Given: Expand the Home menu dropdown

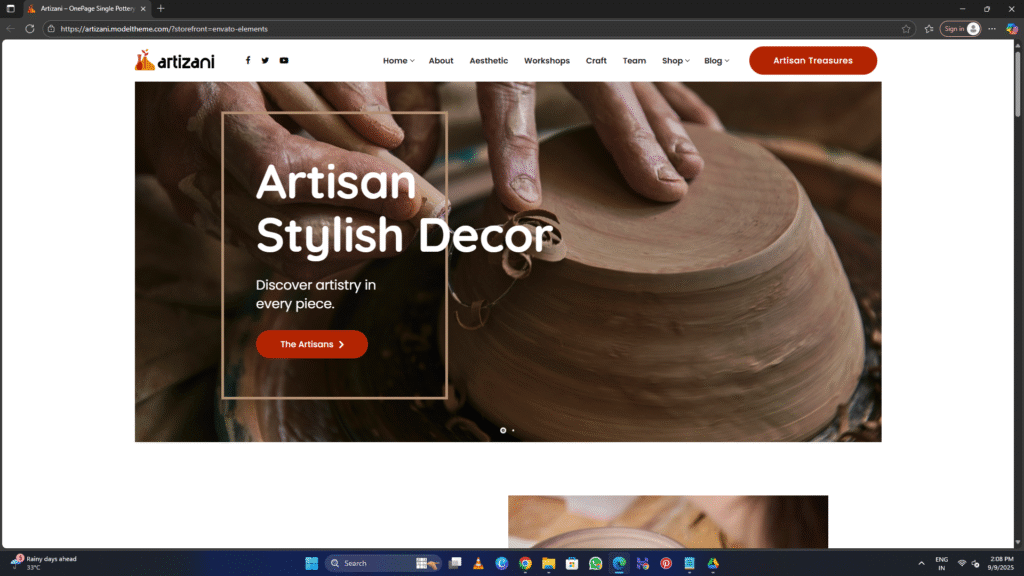Looking at the screenshot, I should tap(398, 61).
